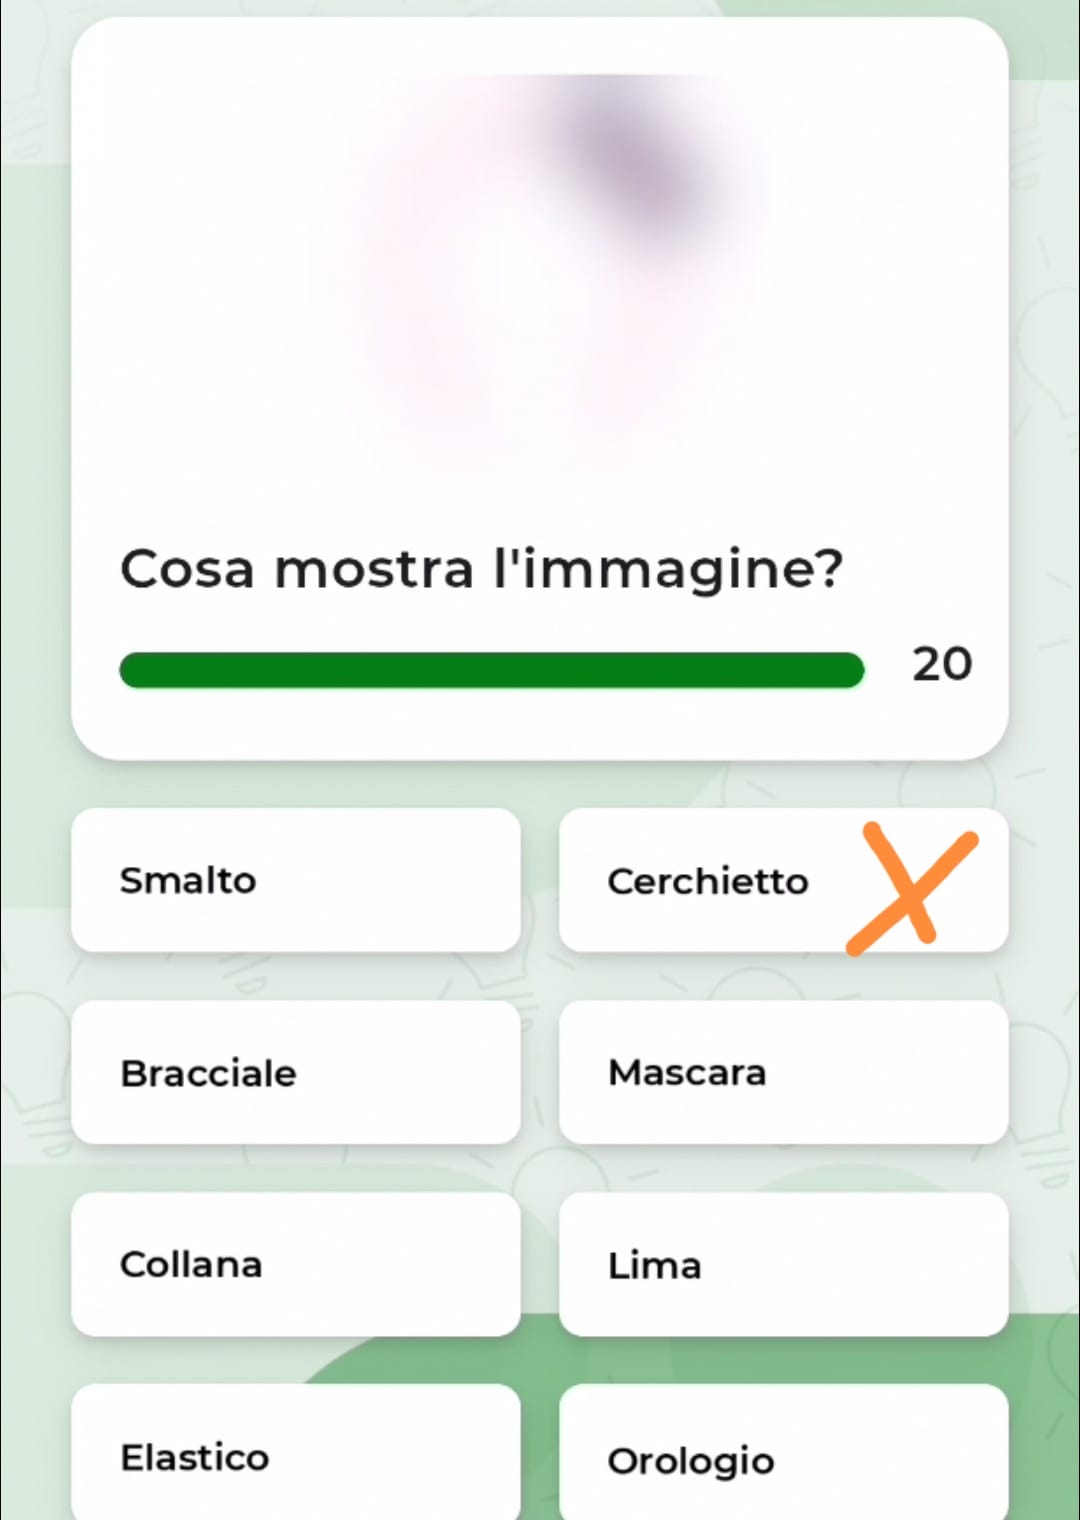Select Collana as your answer
Viewport: 1080px width, 1520px height.
(295, 1264)
